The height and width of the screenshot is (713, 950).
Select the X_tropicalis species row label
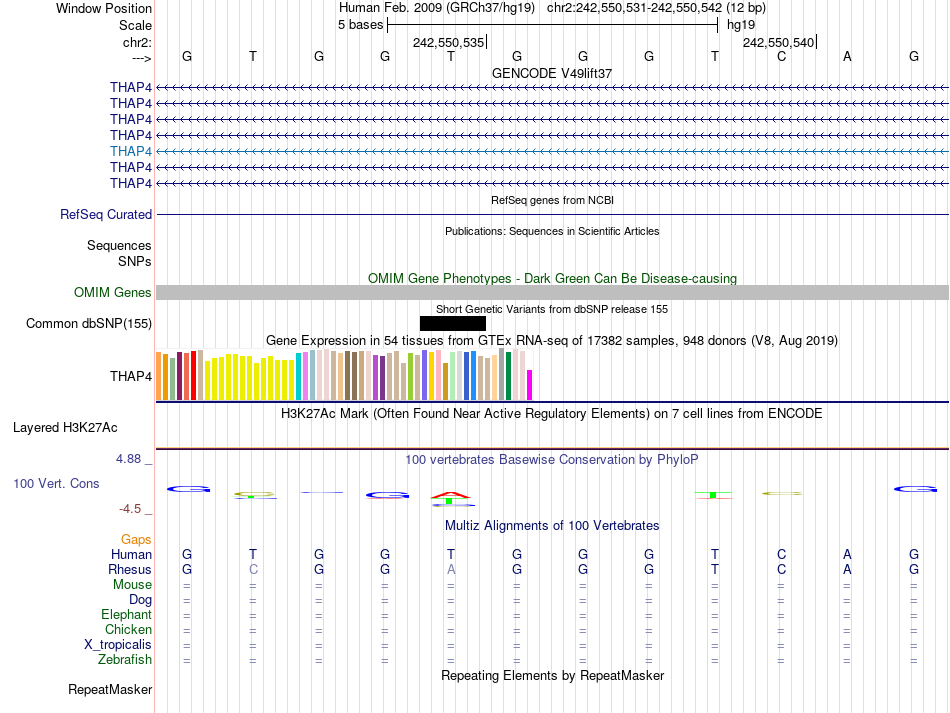[x=118, y=645]
